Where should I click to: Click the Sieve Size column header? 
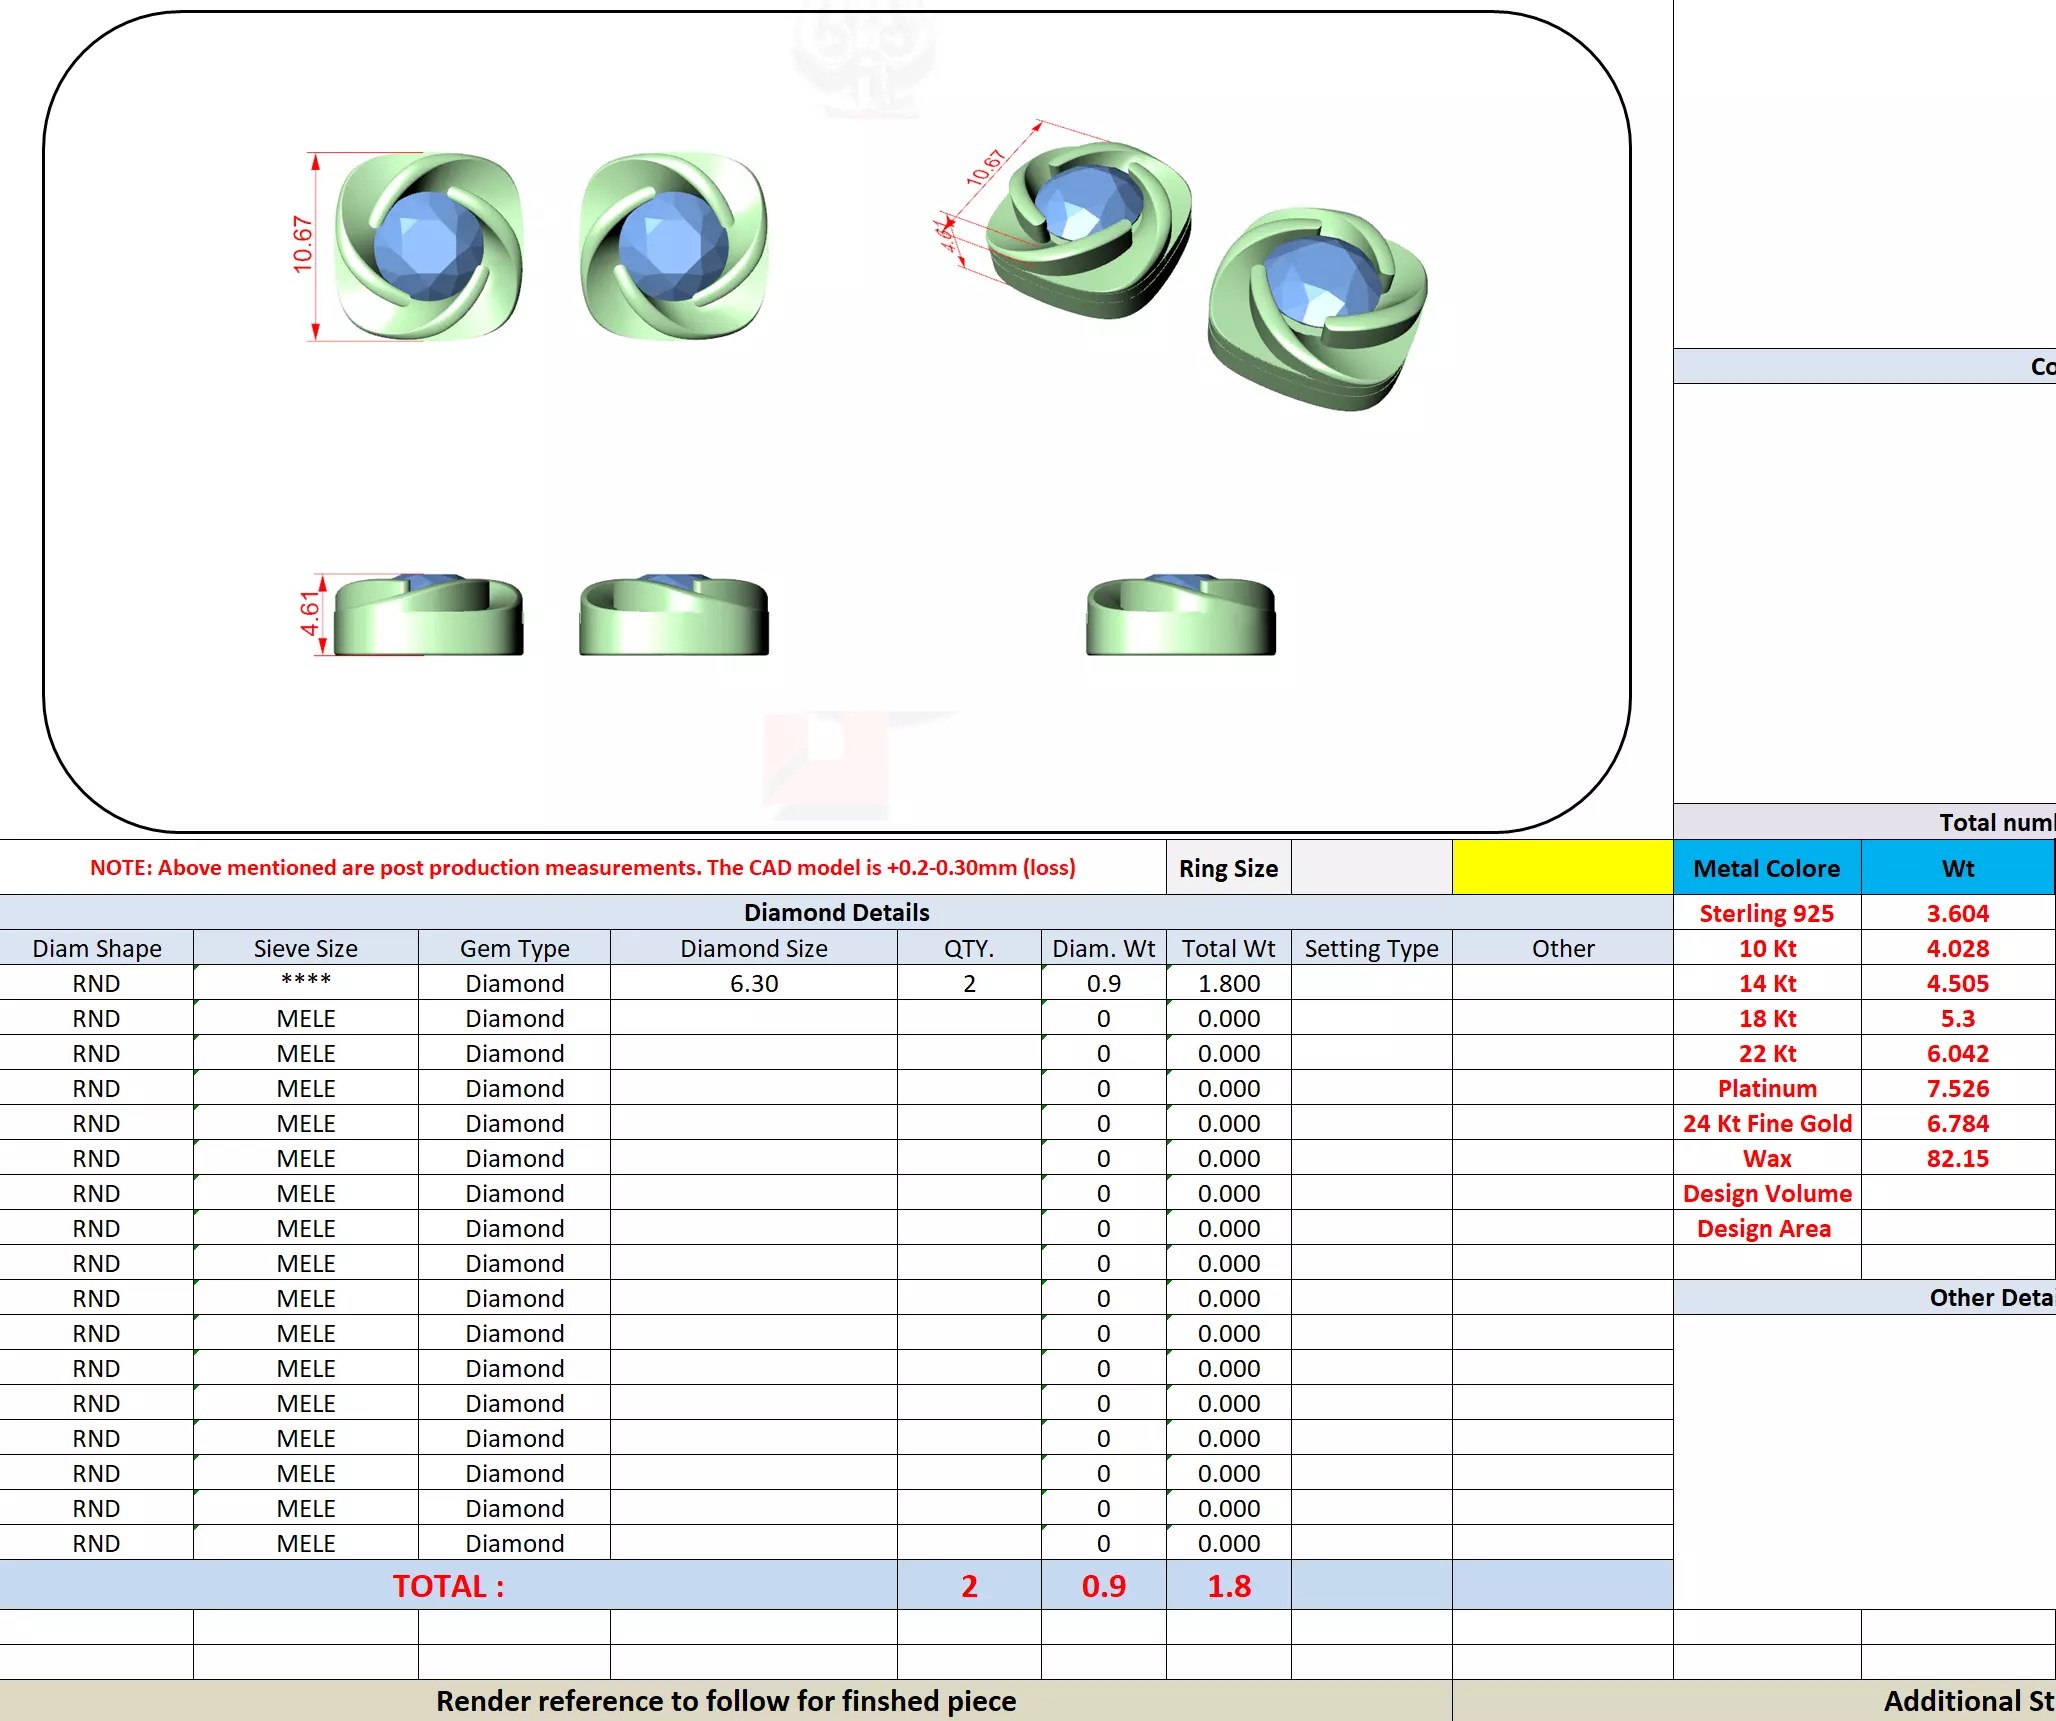305,948
